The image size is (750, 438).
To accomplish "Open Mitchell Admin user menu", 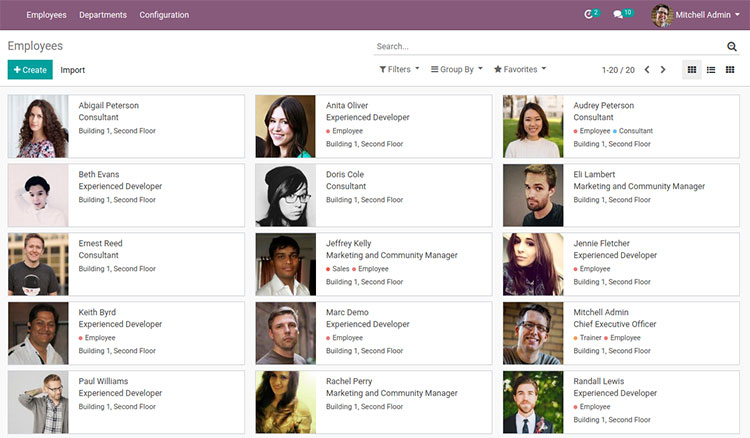I will 696,15.
